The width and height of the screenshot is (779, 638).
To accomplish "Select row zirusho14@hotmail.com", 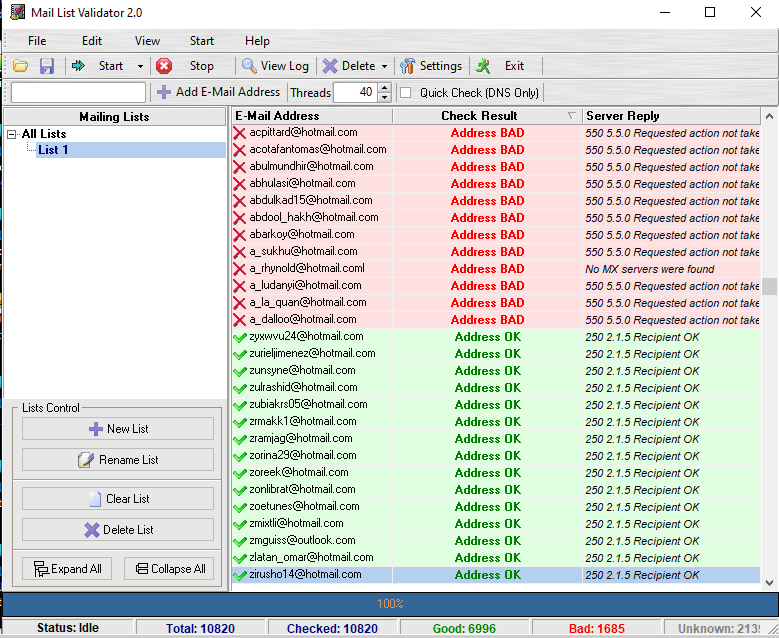I will coord(496,575).
